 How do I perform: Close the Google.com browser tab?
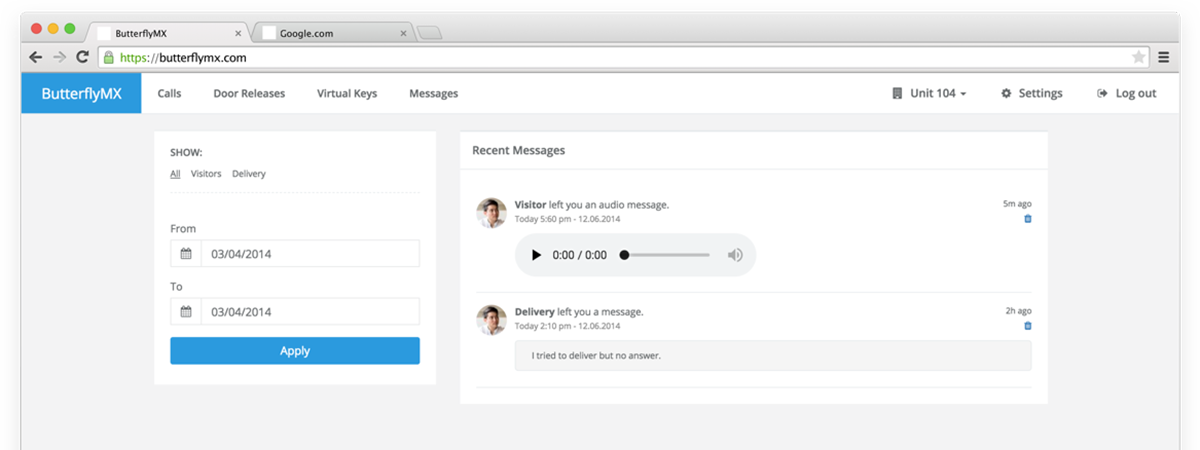coord(404,33)
